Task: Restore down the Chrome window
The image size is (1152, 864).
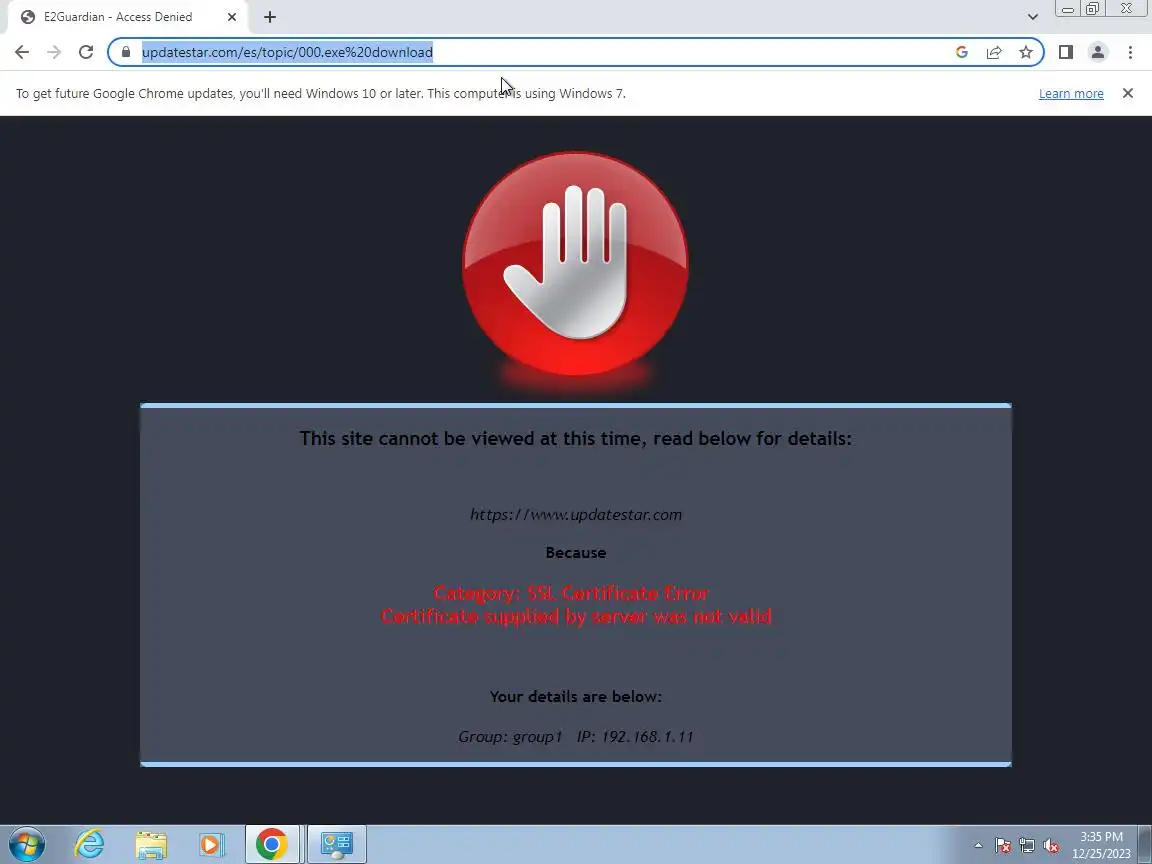Action: click(x=1092, y=9)
